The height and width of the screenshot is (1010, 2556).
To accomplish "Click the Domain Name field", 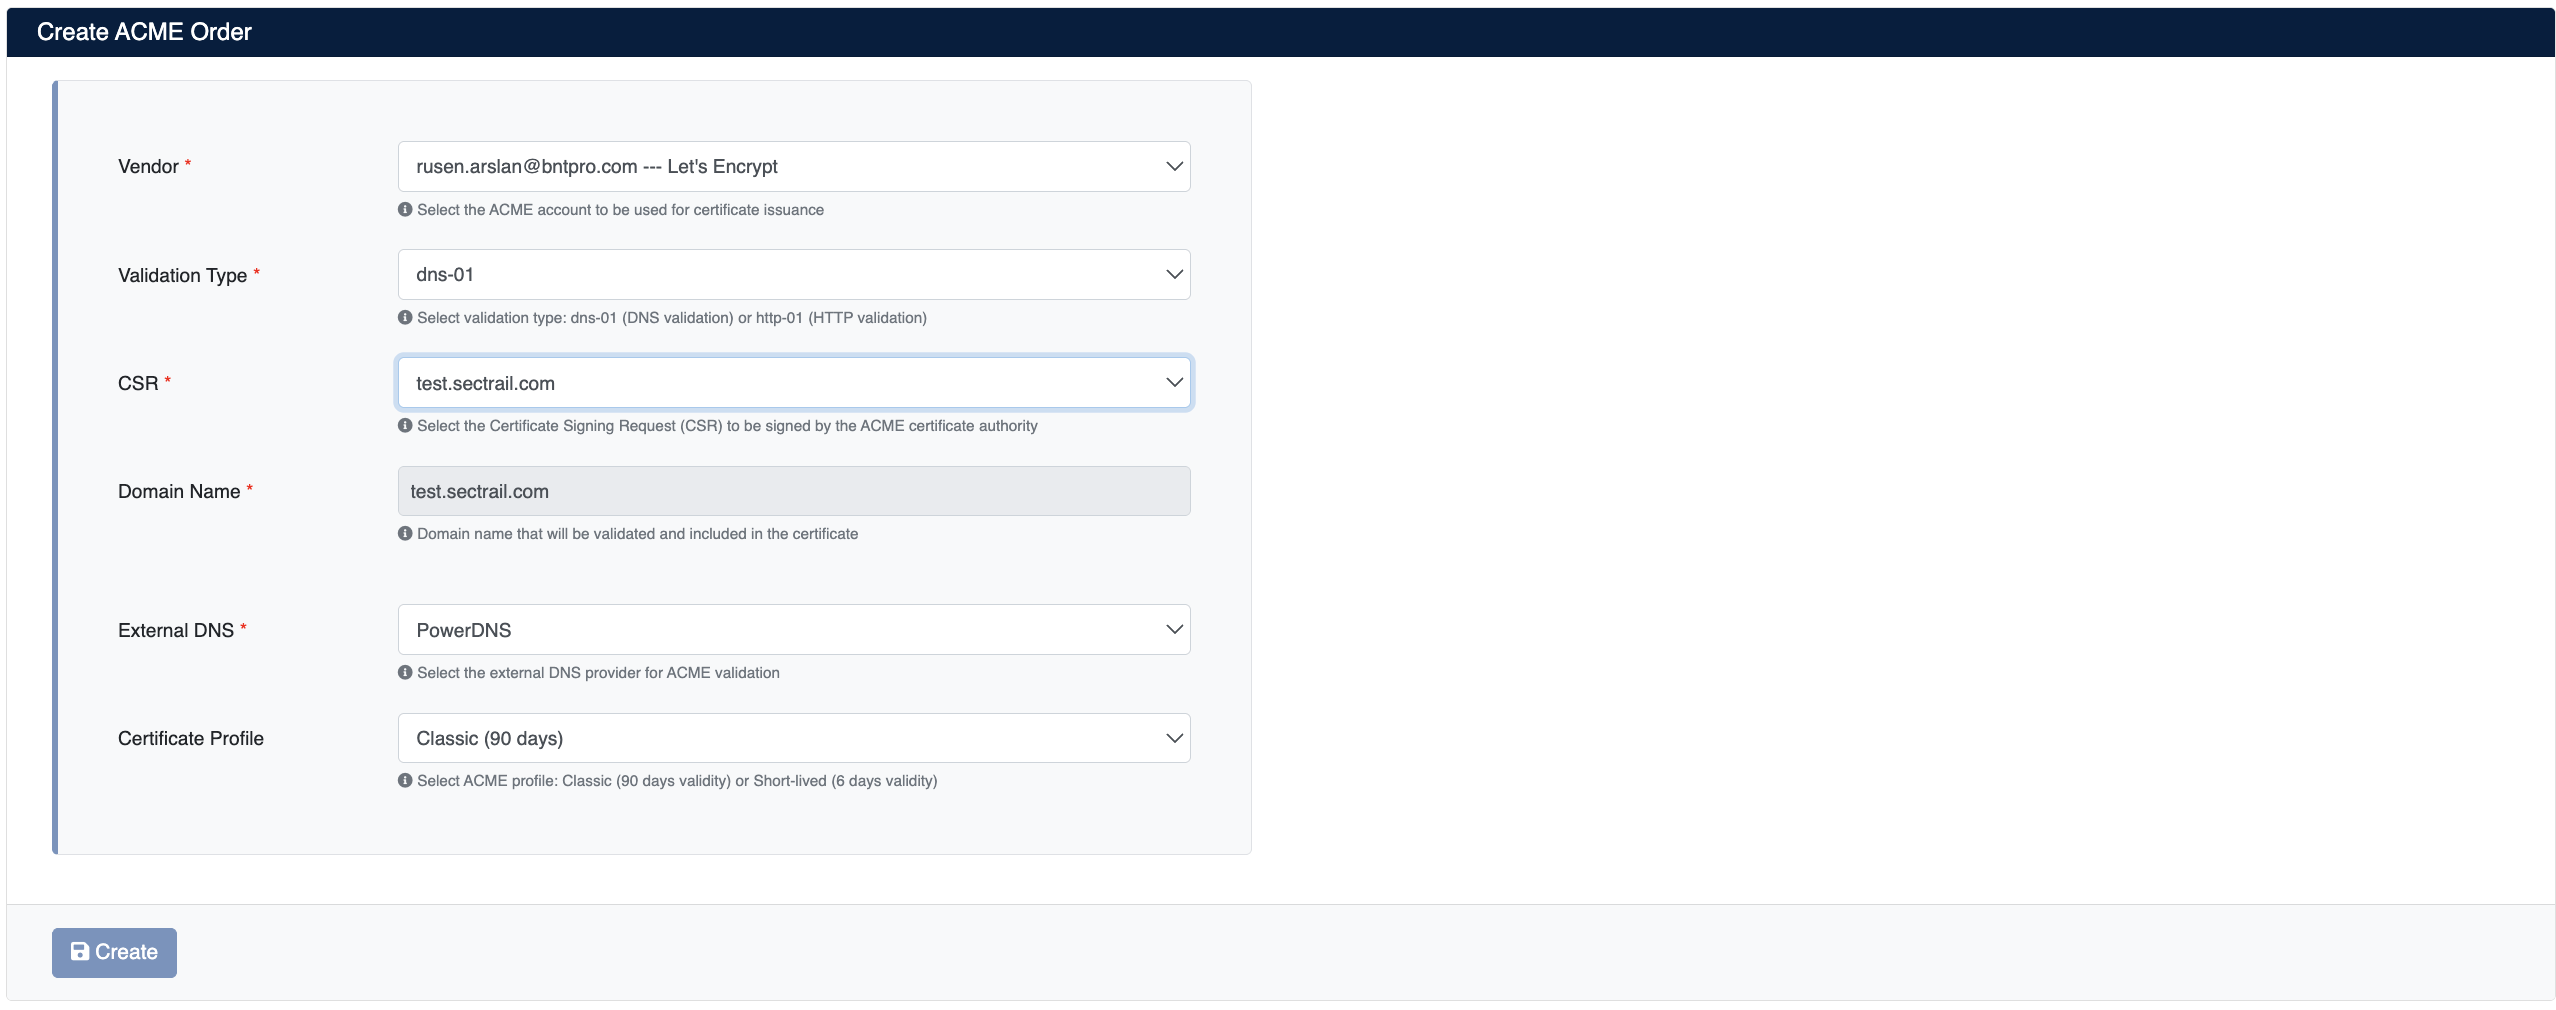I will coord(794,491).
